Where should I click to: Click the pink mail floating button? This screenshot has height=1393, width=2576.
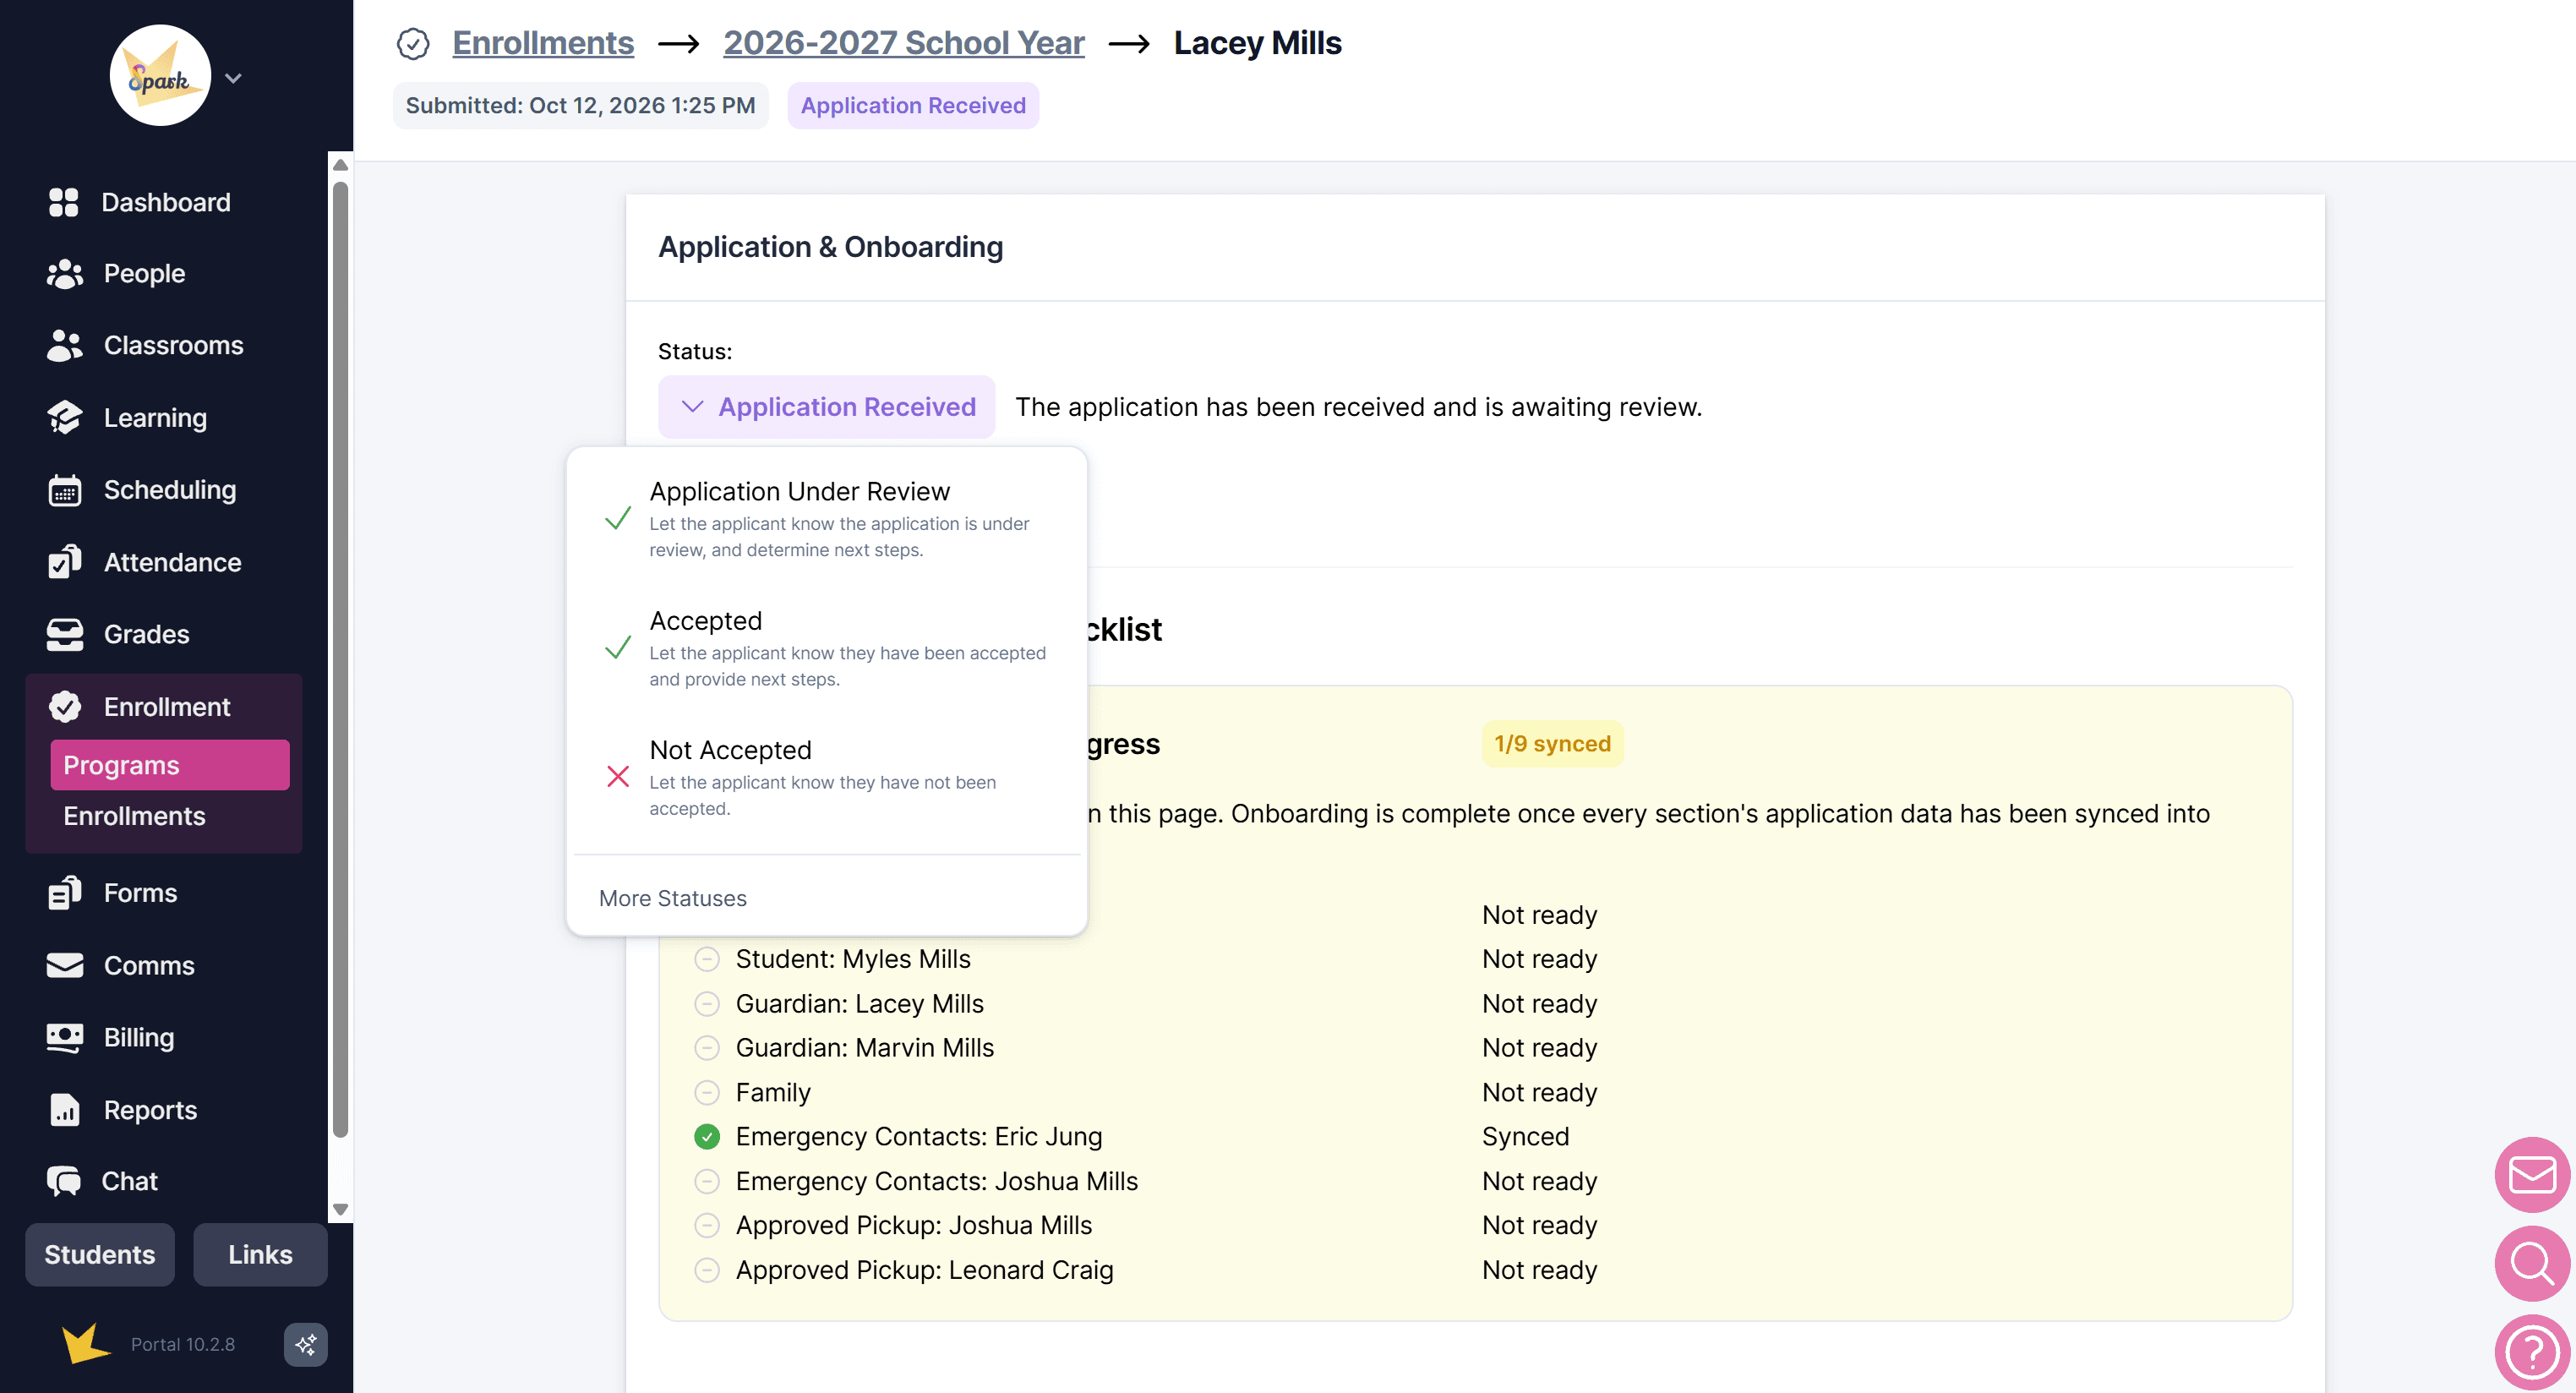(2532, 1174)
